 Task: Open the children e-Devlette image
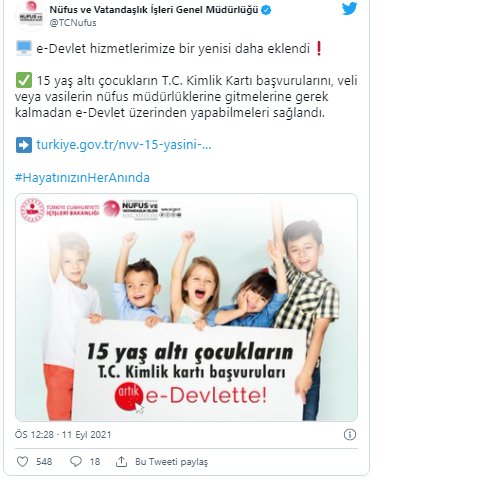[x=186, y=307]
